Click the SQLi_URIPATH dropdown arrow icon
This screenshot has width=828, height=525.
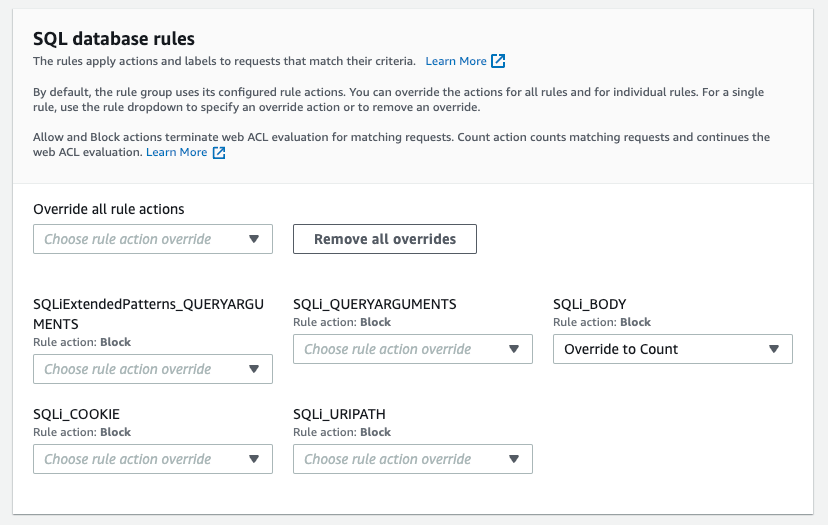(514, 459)
